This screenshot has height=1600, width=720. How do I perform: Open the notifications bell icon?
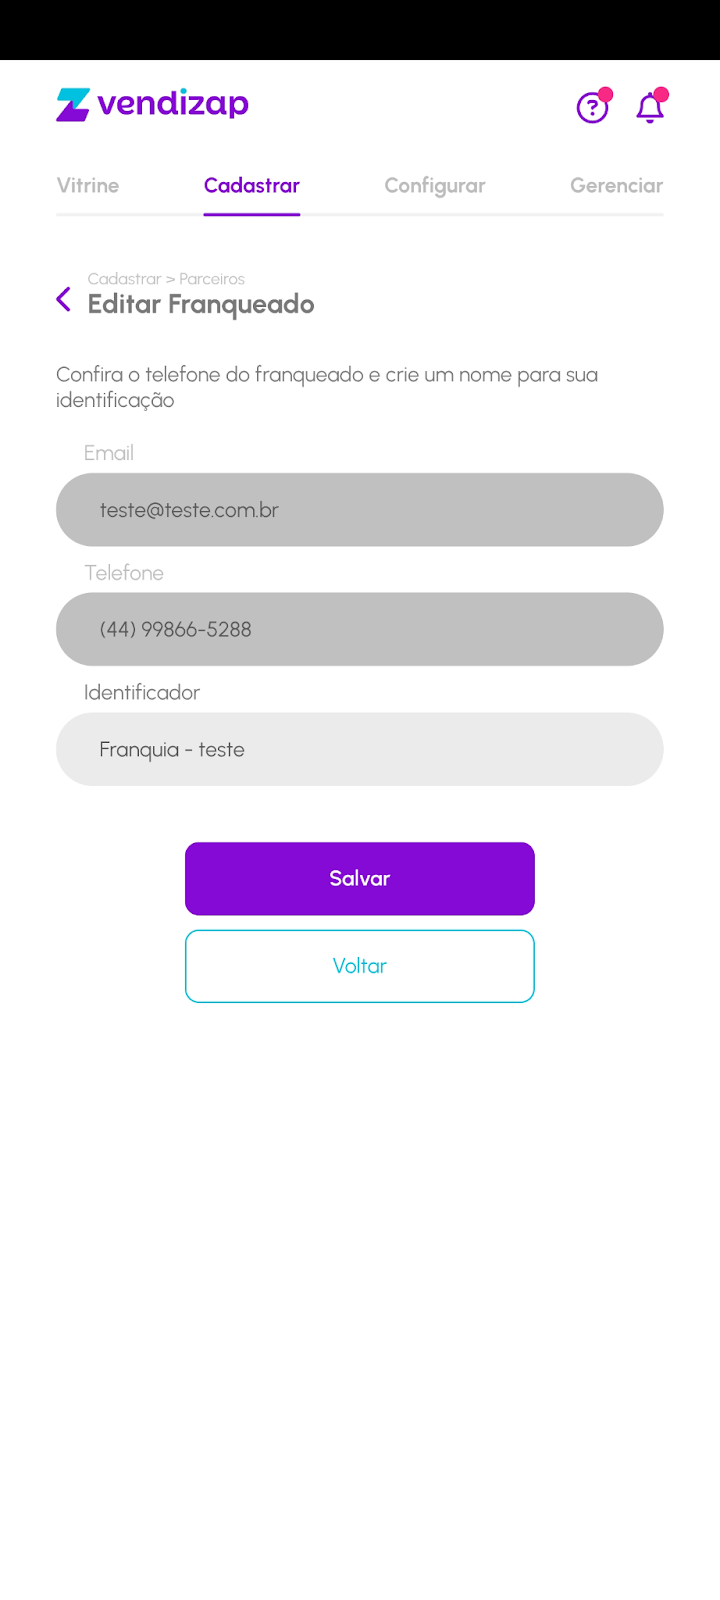650,107
